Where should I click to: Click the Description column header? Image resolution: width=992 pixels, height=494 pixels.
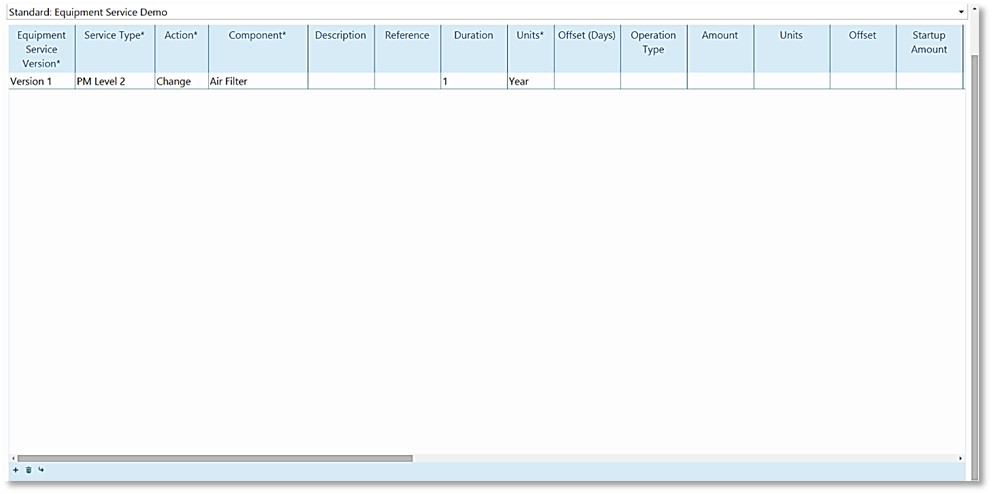click(341, 49)
